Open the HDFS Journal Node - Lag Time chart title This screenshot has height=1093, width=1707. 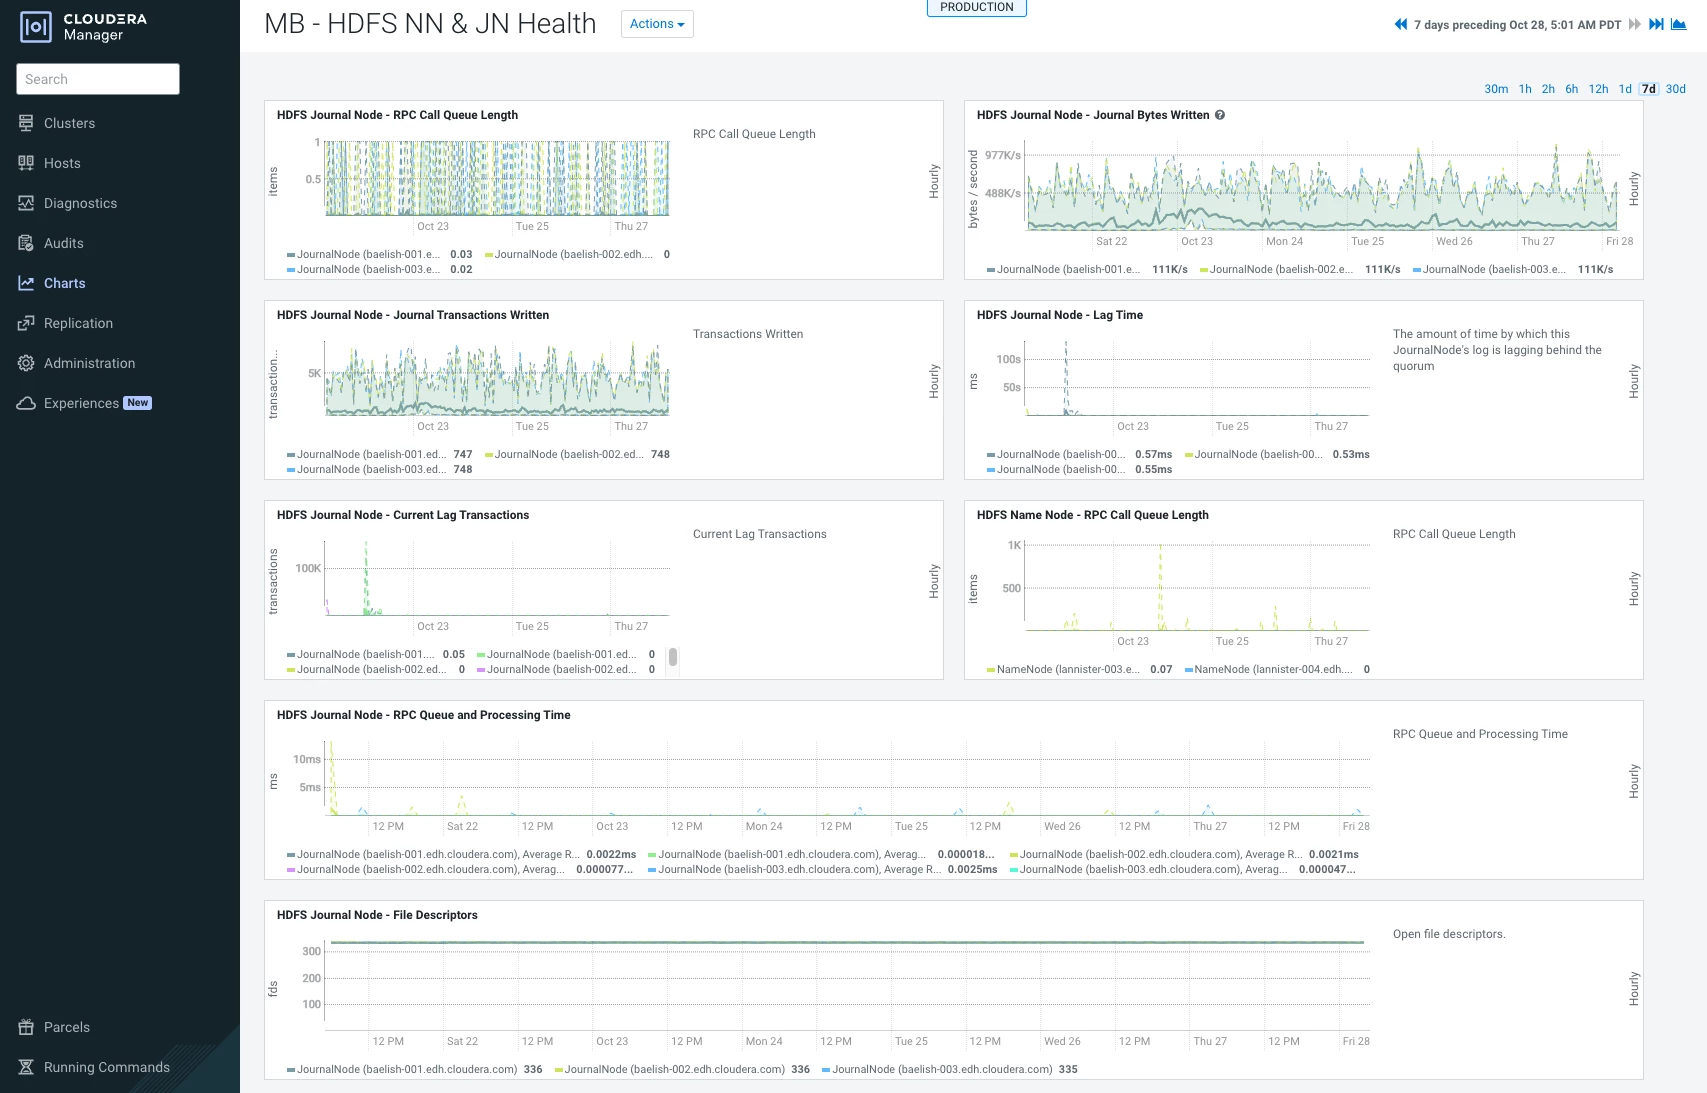[x=1060, y=315]
